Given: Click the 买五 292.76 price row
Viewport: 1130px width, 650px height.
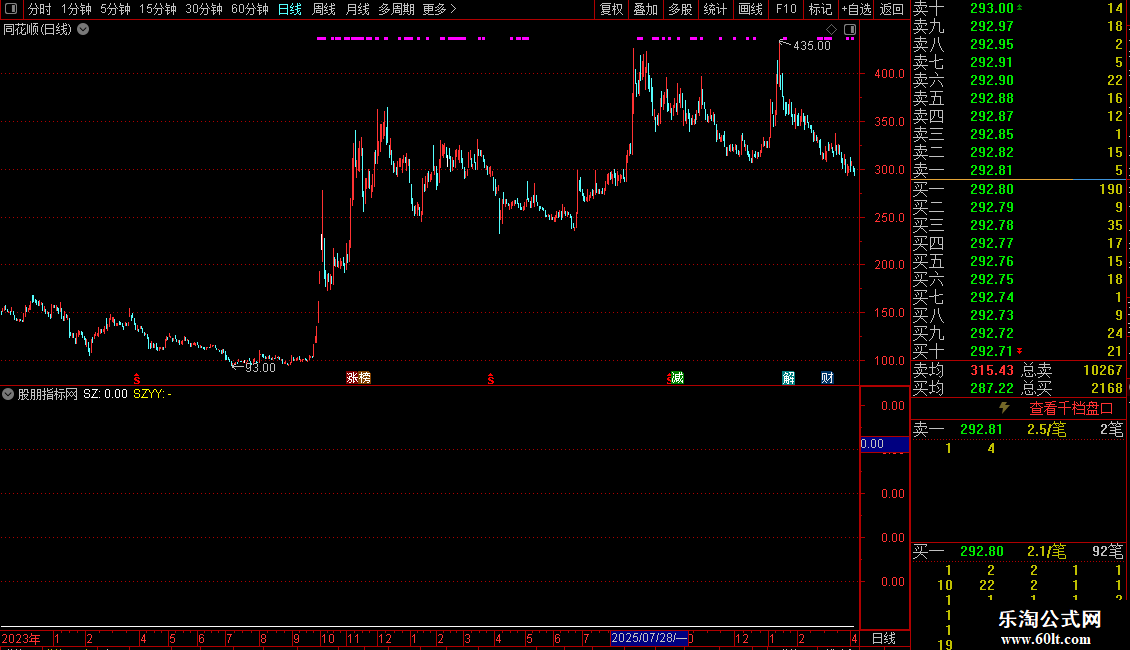Looking at the screenshot, I should pos(1018,261).
